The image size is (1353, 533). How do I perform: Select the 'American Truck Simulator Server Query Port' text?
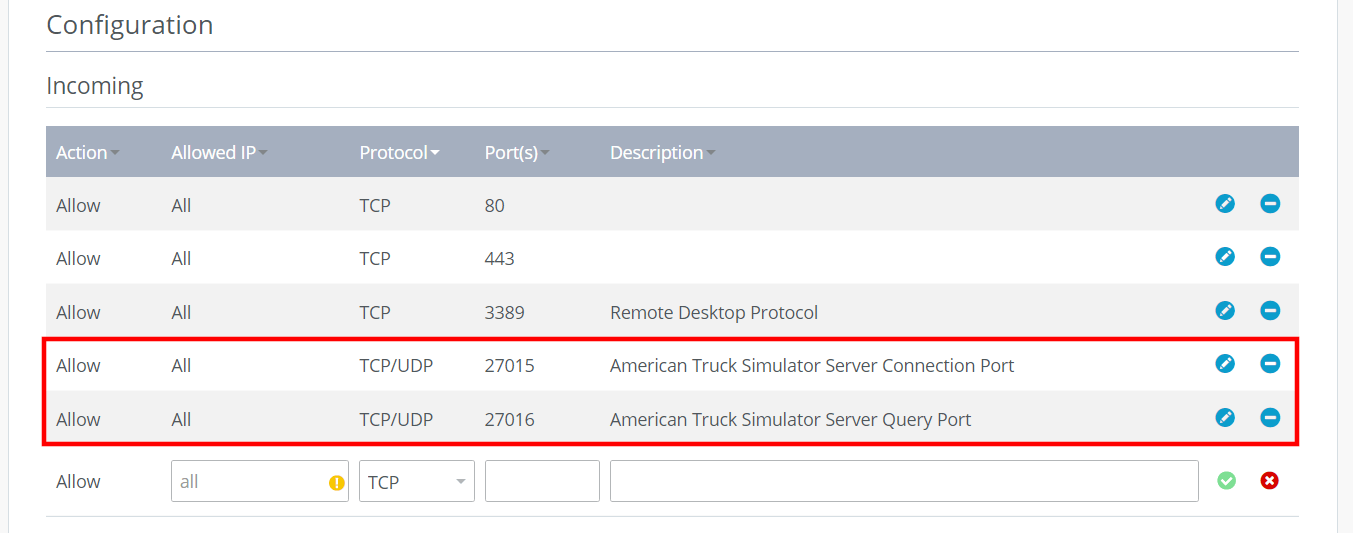click(x=790, y=419)
